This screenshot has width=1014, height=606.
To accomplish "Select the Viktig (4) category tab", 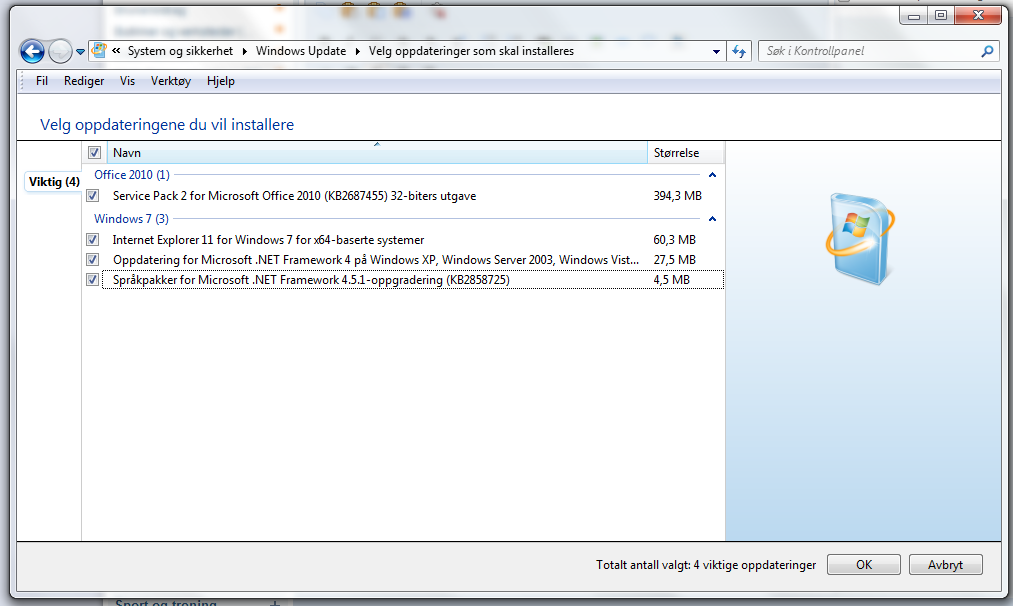I will [x=54, y=182].
